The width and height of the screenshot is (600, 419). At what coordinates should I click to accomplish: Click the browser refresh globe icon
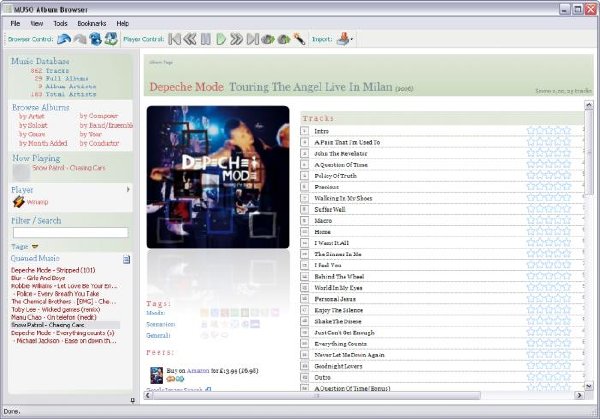click(111, 39)
